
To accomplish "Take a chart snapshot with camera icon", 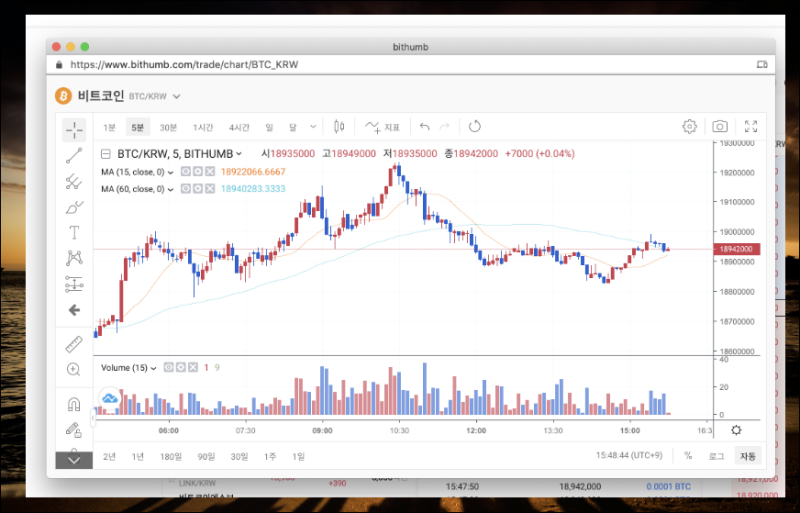I will [x=720, y=126].
